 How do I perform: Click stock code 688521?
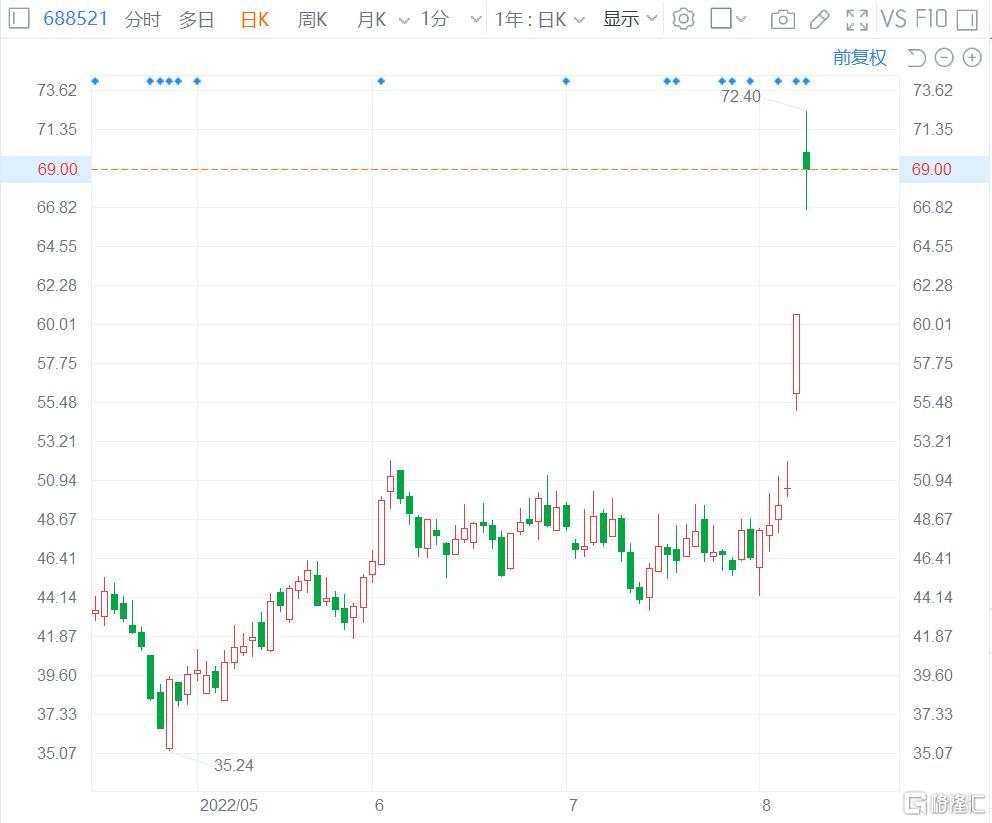click(x=76, y=19)
